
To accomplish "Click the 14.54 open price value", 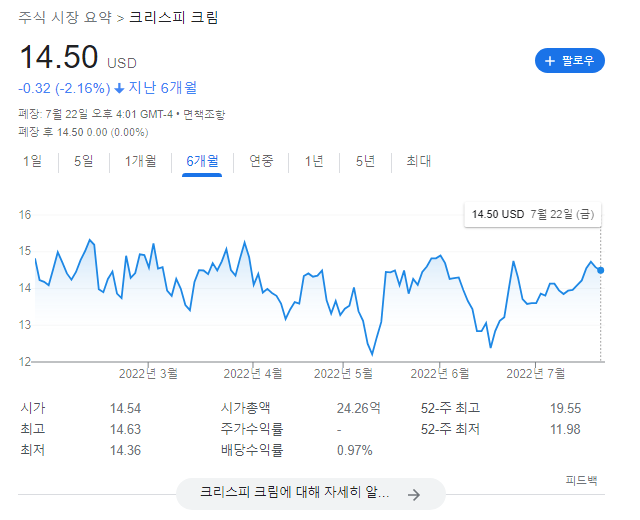I will click(125, 409).
